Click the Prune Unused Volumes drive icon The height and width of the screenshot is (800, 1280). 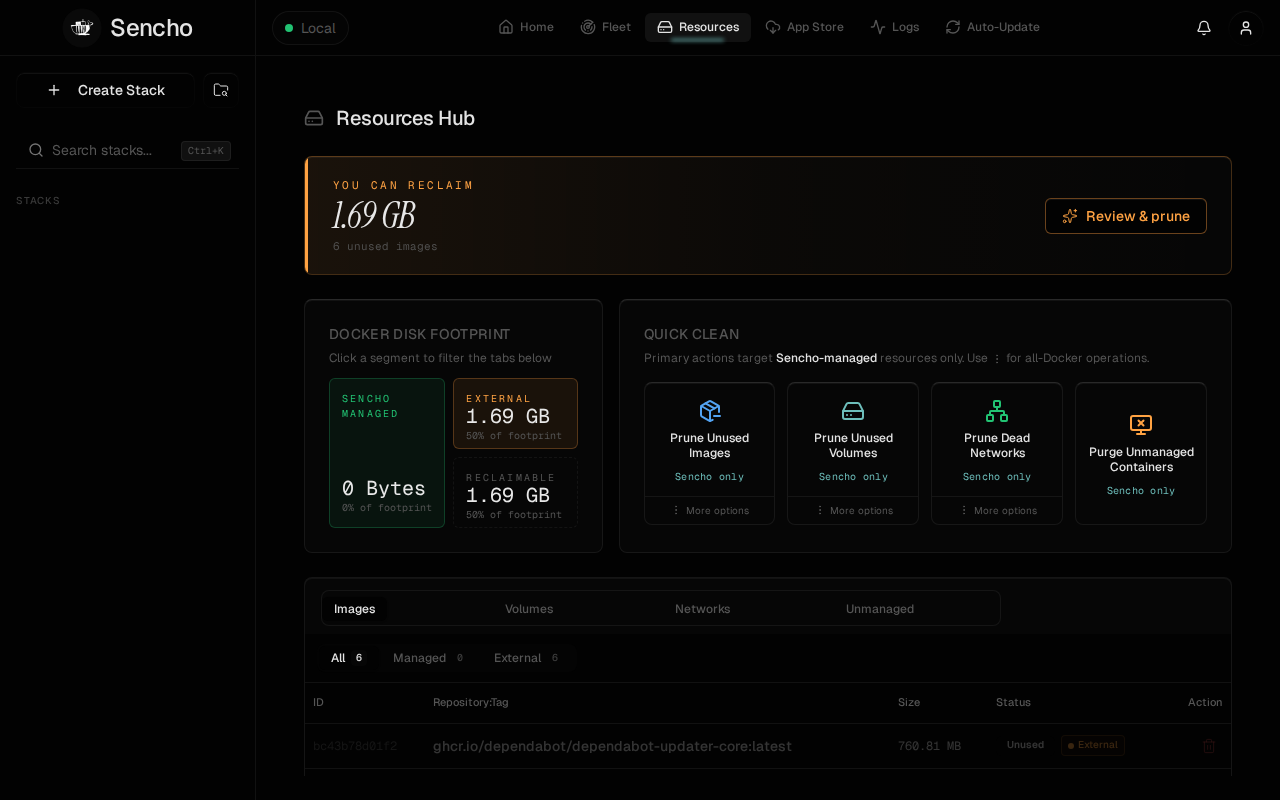tap(853, 411)
